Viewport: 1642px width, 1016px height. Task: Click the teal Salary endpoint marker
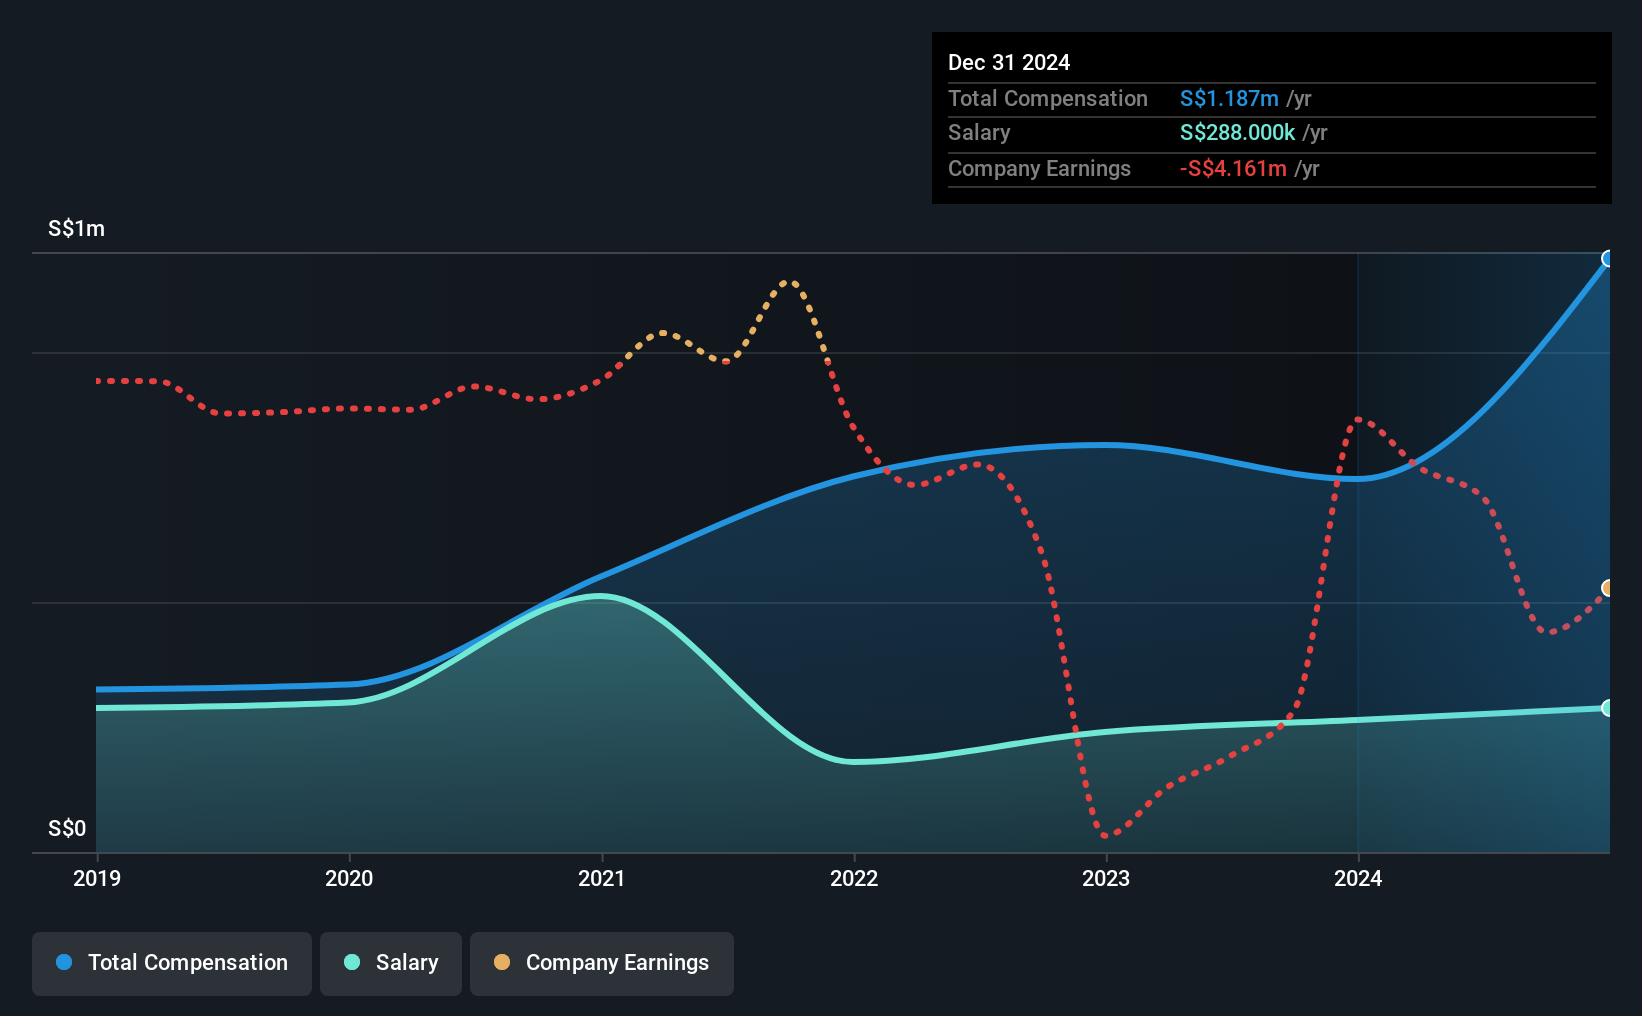click(1608, 708)
